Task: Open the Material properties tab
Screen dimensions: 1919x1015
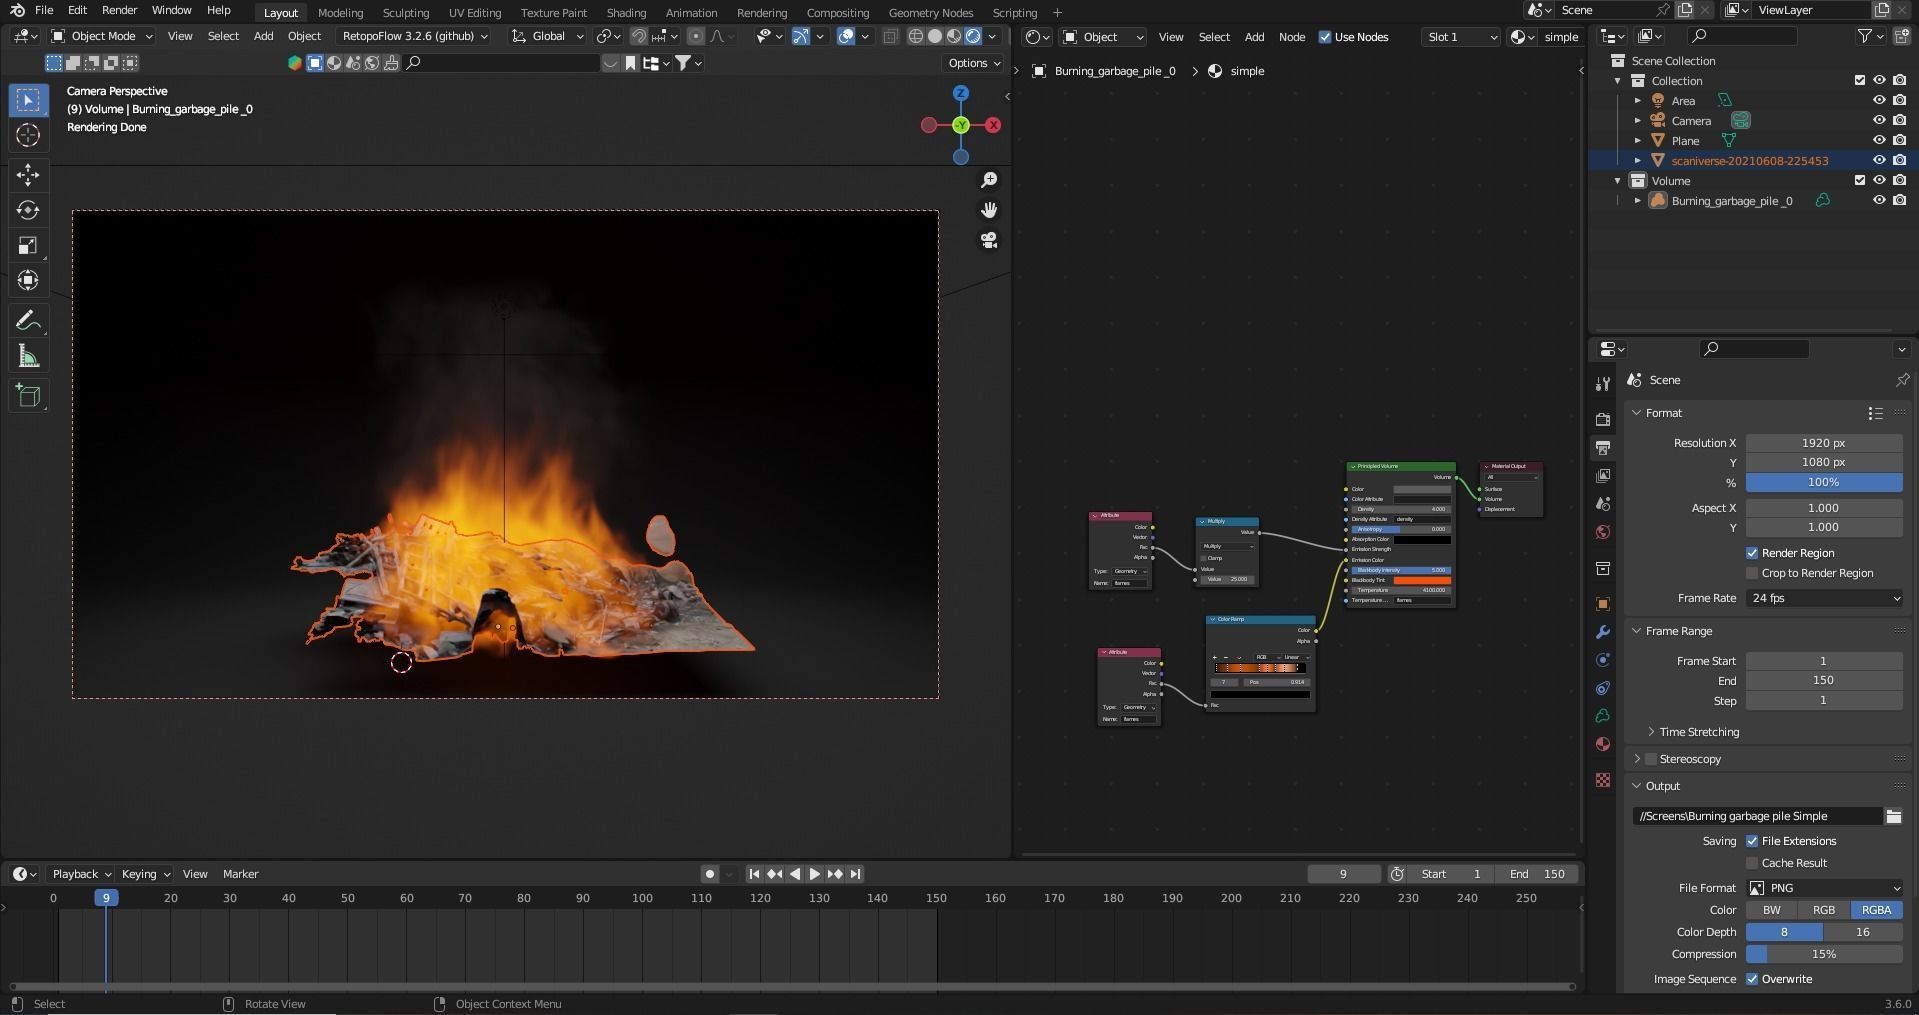Action: [x=1603, y=744]
